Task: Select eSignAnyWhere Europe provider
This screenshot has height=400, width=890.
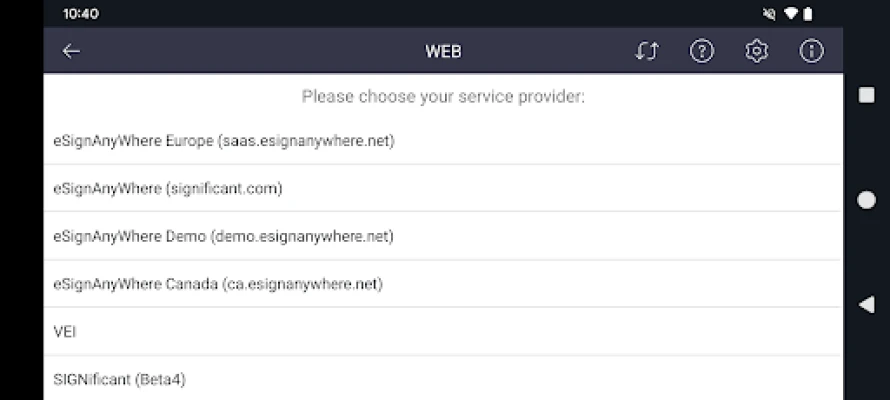Action: click(x=224, y=141)
